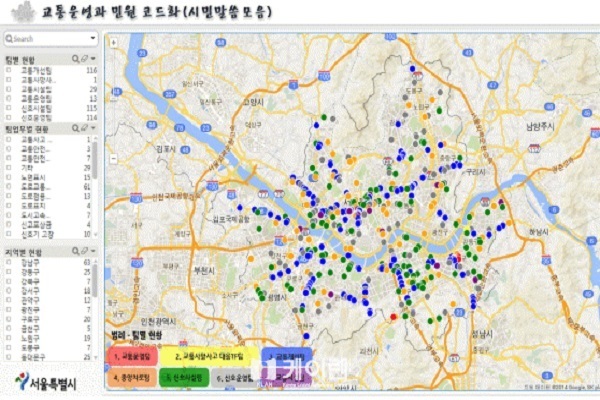Click the green legend item 5 신호시설팀
This screenshot has height=400, width=600.
[x=184, y=378]
